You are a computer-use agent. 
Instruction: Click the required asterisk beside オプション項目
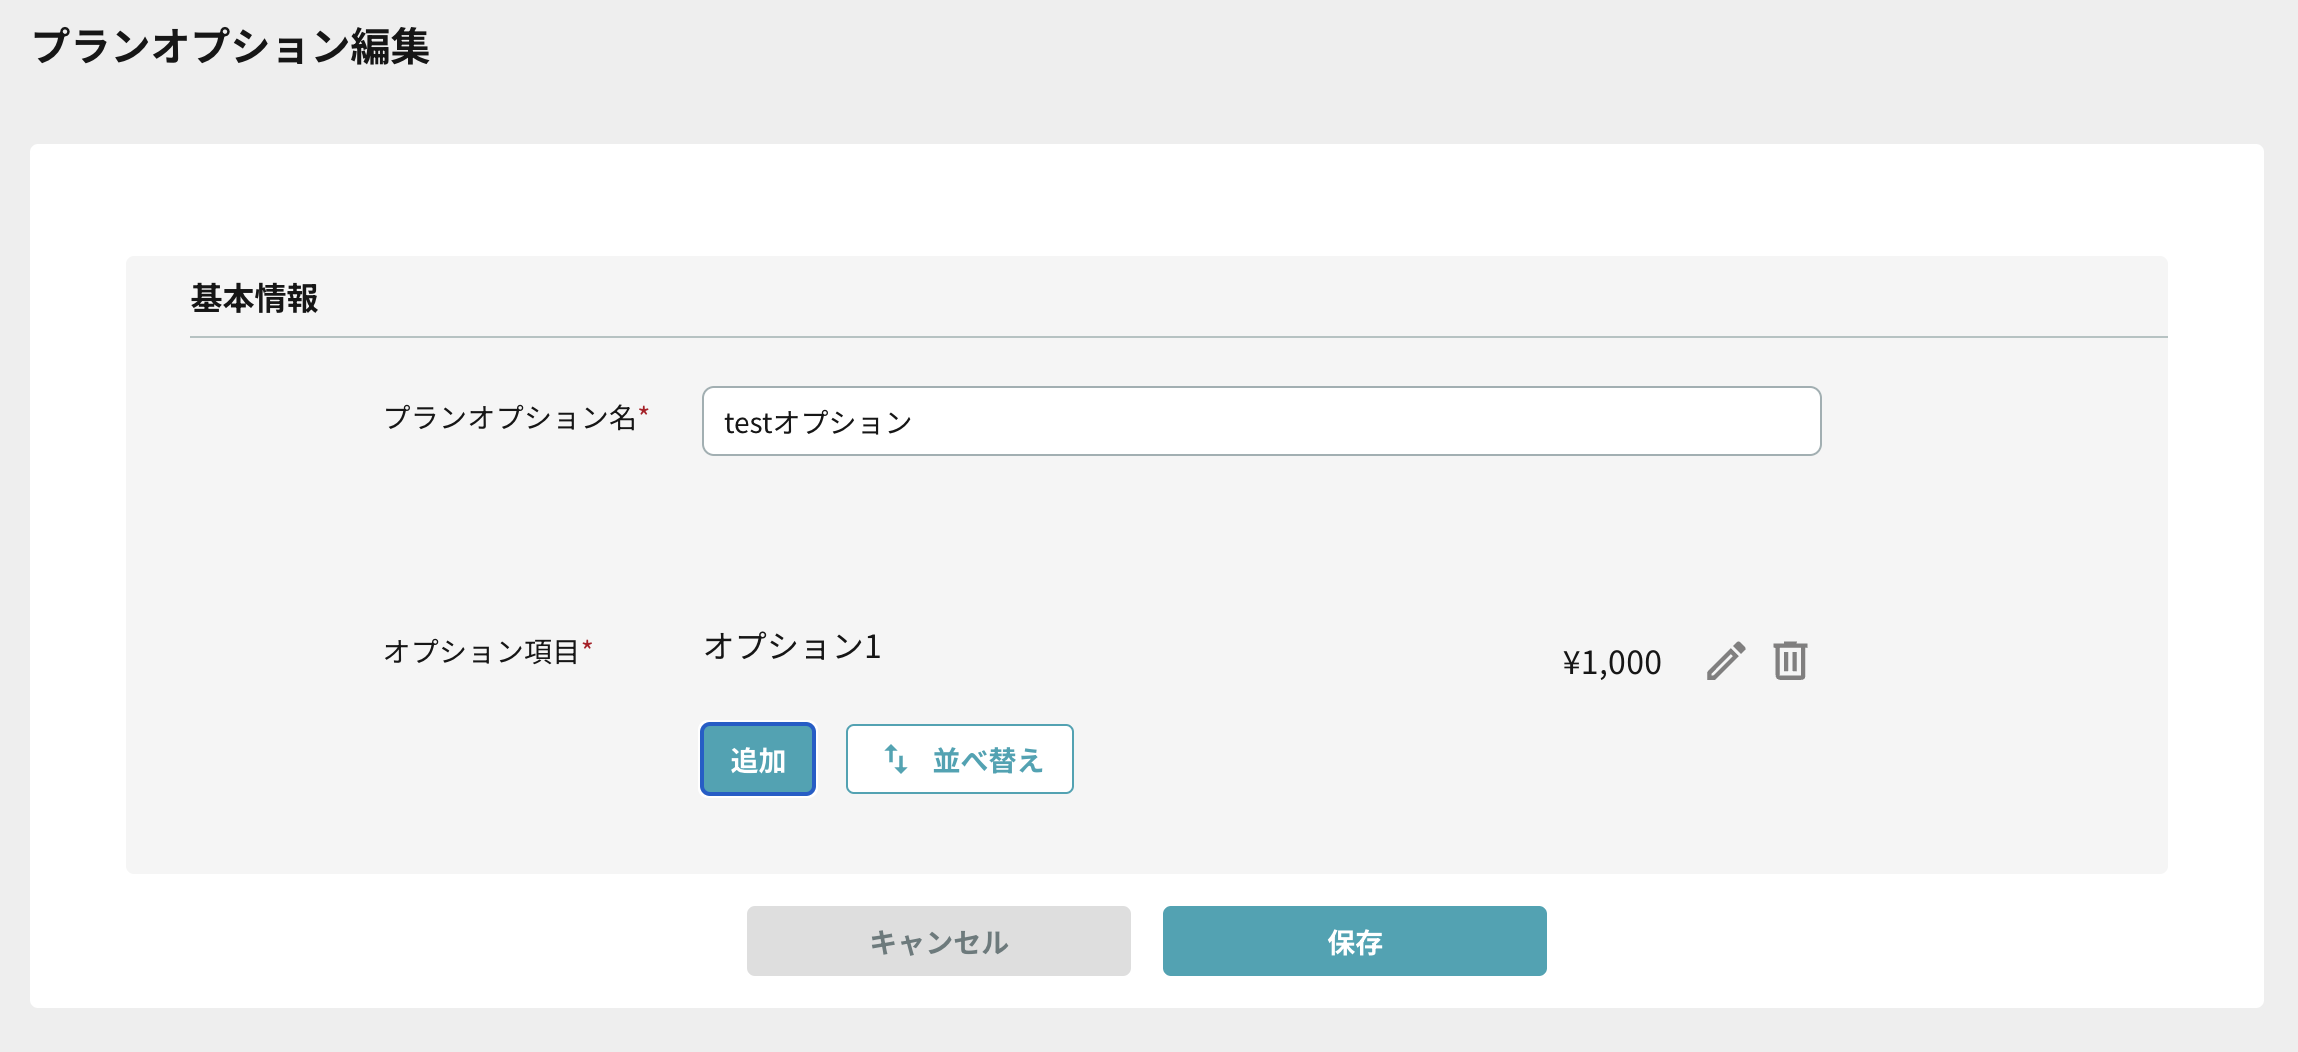coord(587,646)
